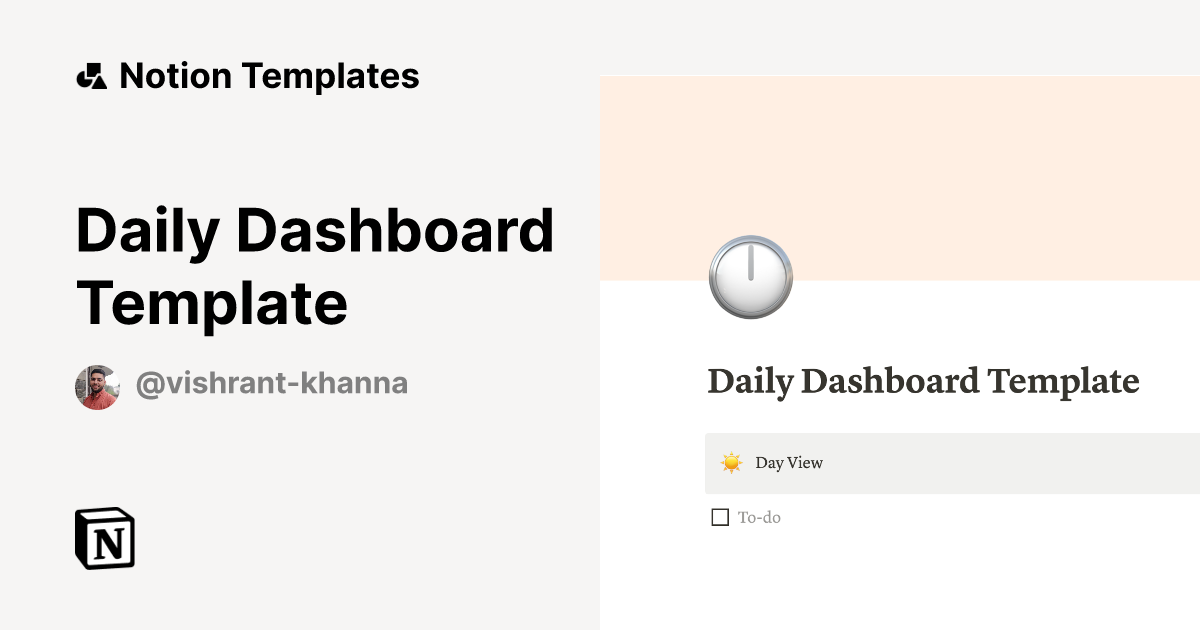Click the Daily Dashboard Template title text
The width and height of the screenshot is (1200, 630).
coord(315,265)
